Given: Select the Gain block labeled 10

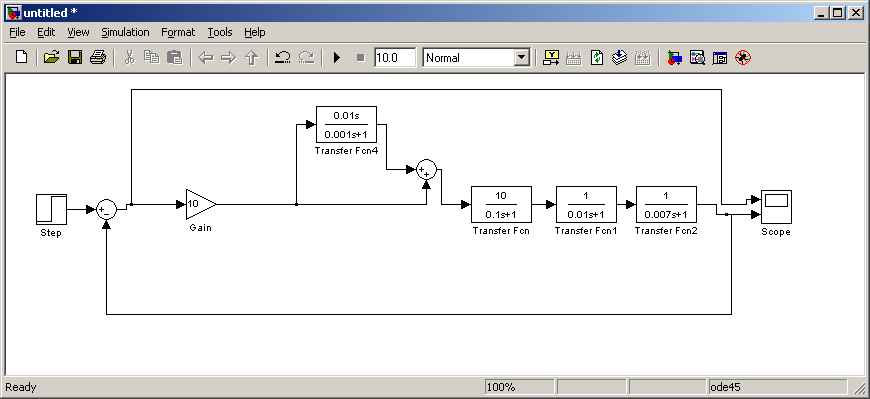Looking at the screenshot, I should click(x=201, y=204).
